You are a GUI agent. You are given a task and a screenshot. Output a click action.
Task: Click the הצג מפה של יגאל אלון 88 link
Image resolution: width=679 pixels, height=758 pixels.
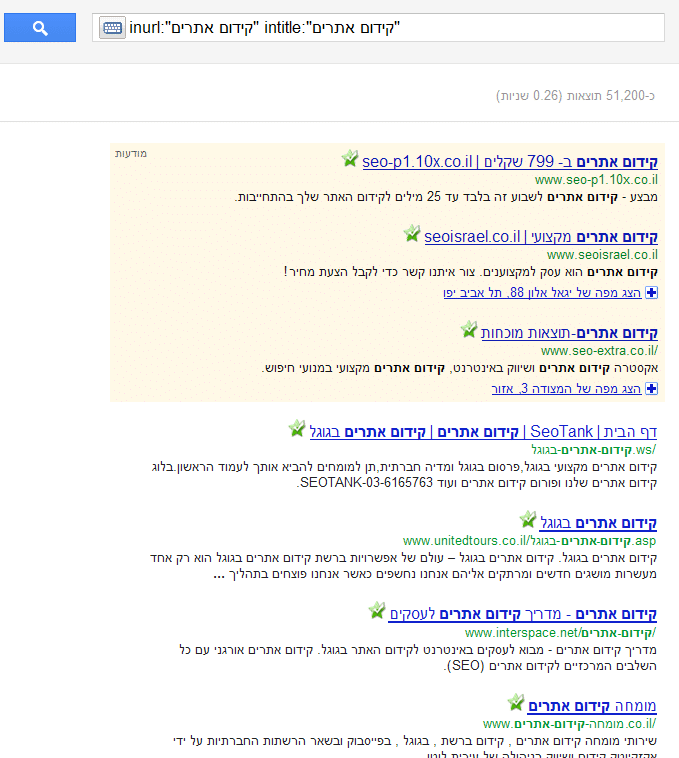542,292
